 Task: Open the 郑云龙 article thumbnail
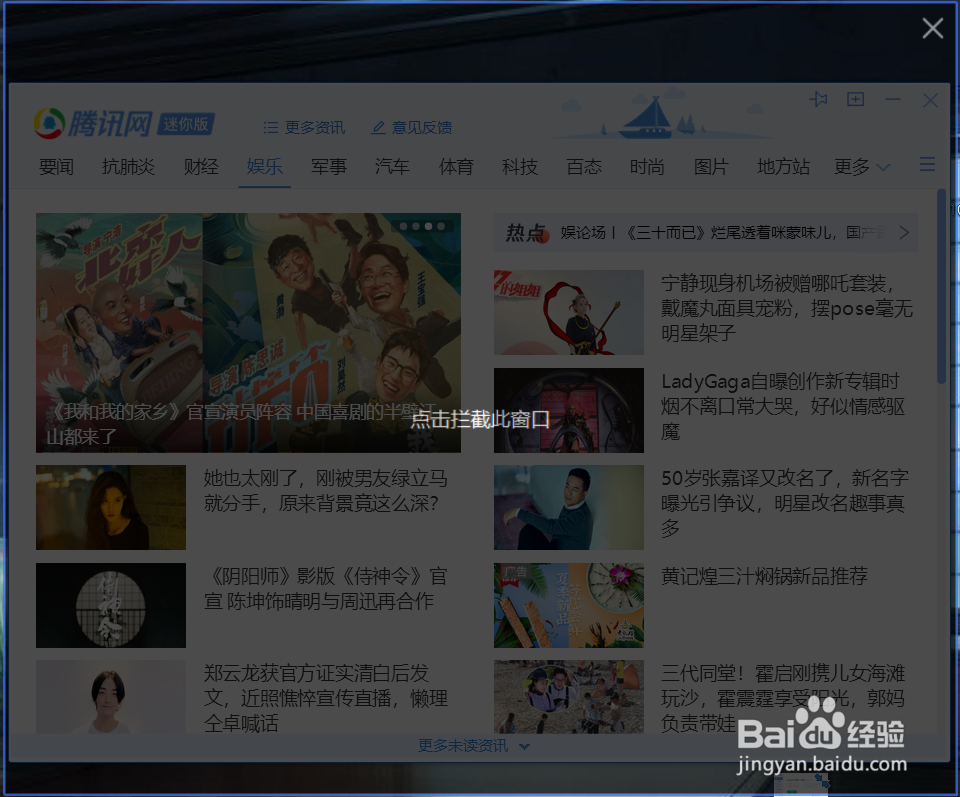click(111, 697)
